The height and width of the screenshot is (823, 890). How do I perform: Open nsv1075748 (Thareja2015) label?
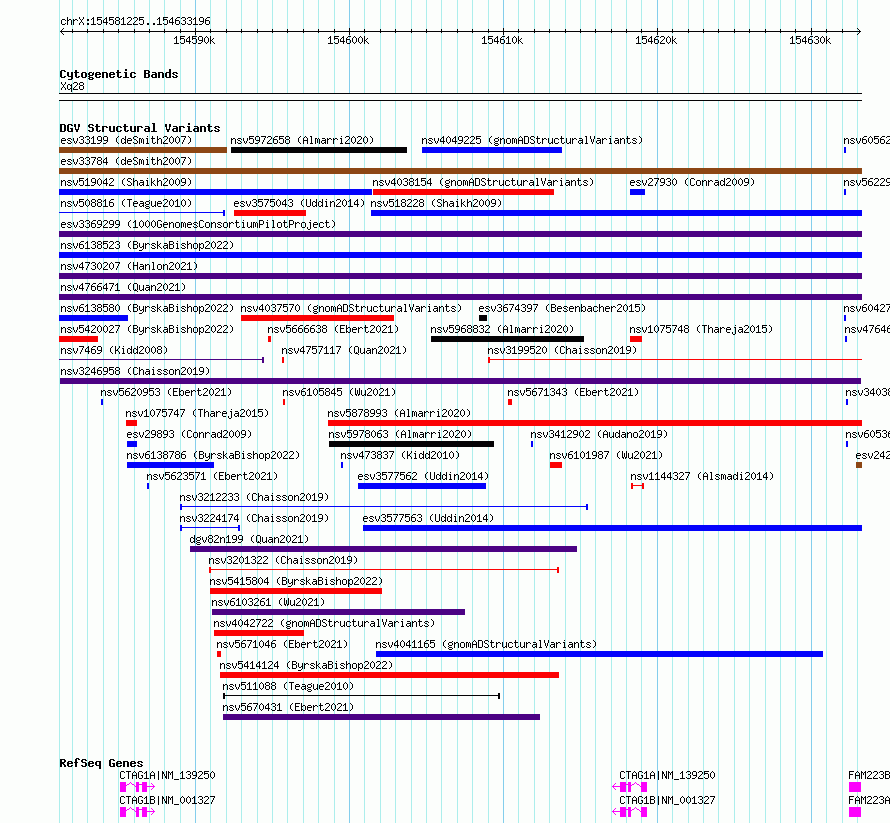tap(701, 329)
